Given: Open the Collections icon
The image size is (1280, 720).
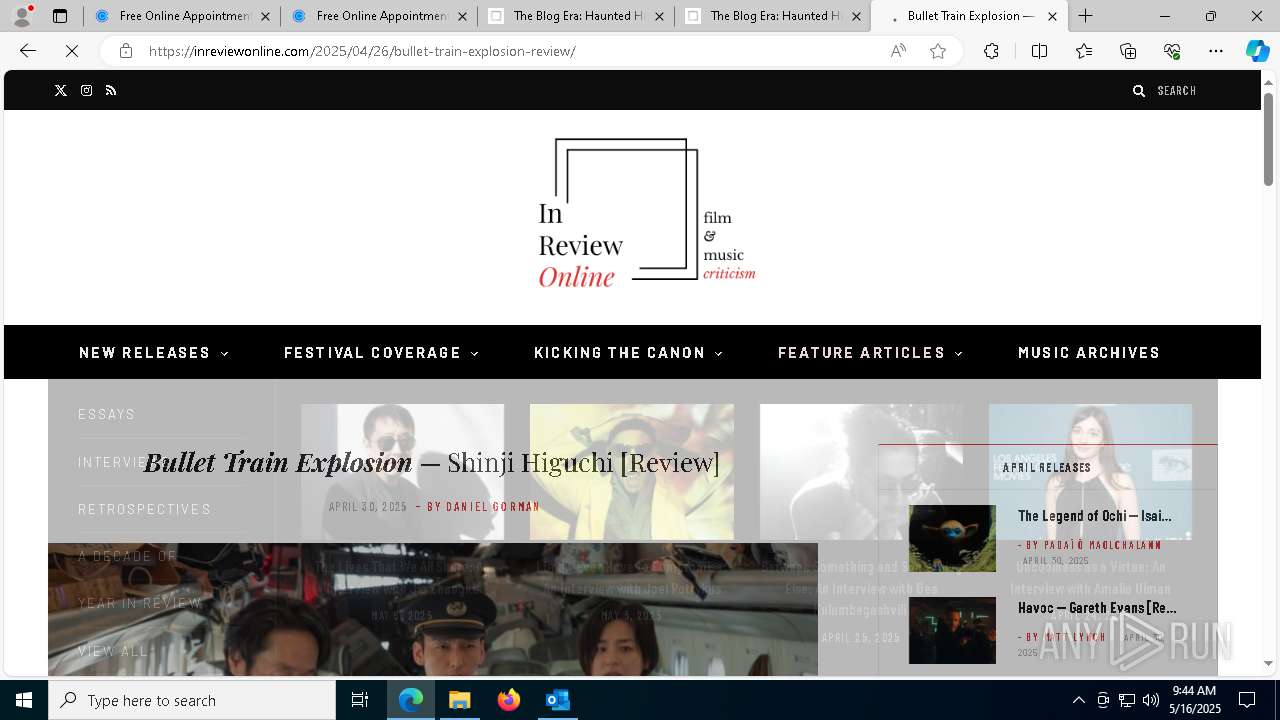Looking at the screenshot, I should pyautogui.click(x=1128, y=51).
